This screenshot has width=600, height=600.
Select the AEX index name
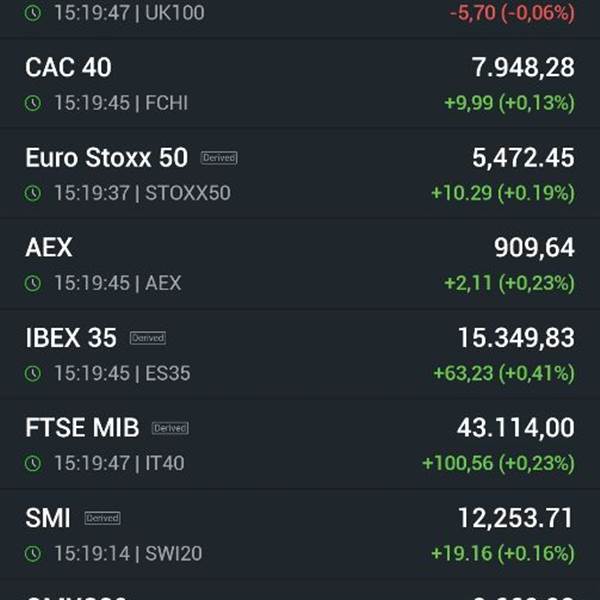(49, 248)
